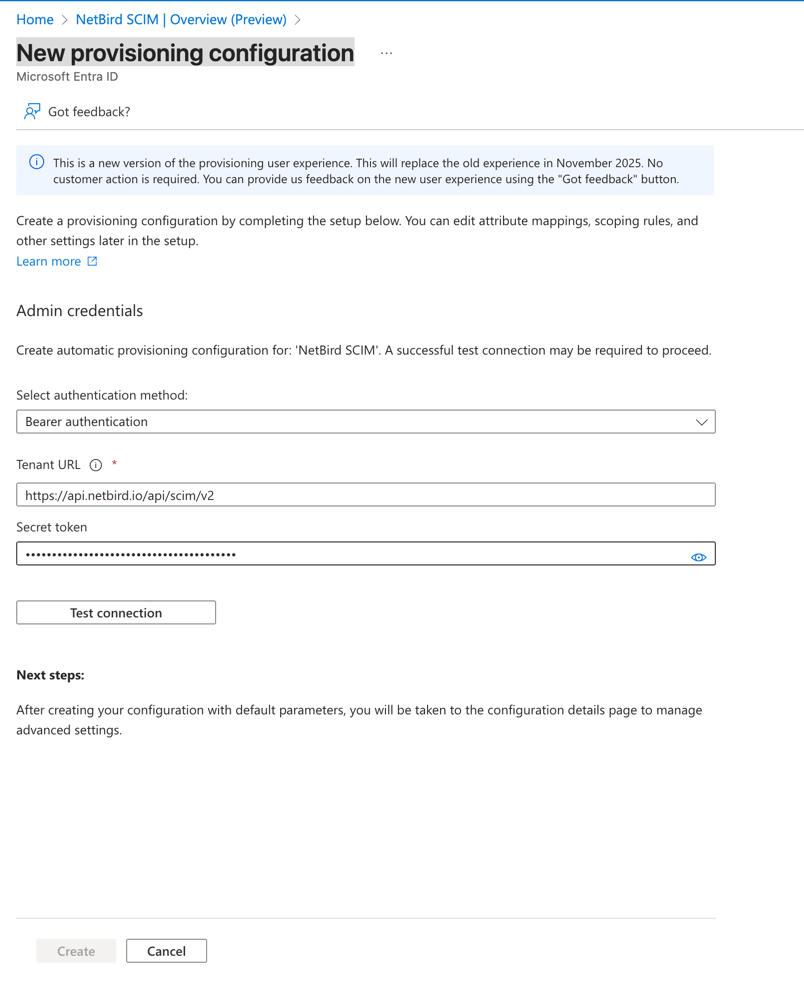Click the ellipsis next to the page title
Viewport: 804px width, 990px height.
(386, 52)
